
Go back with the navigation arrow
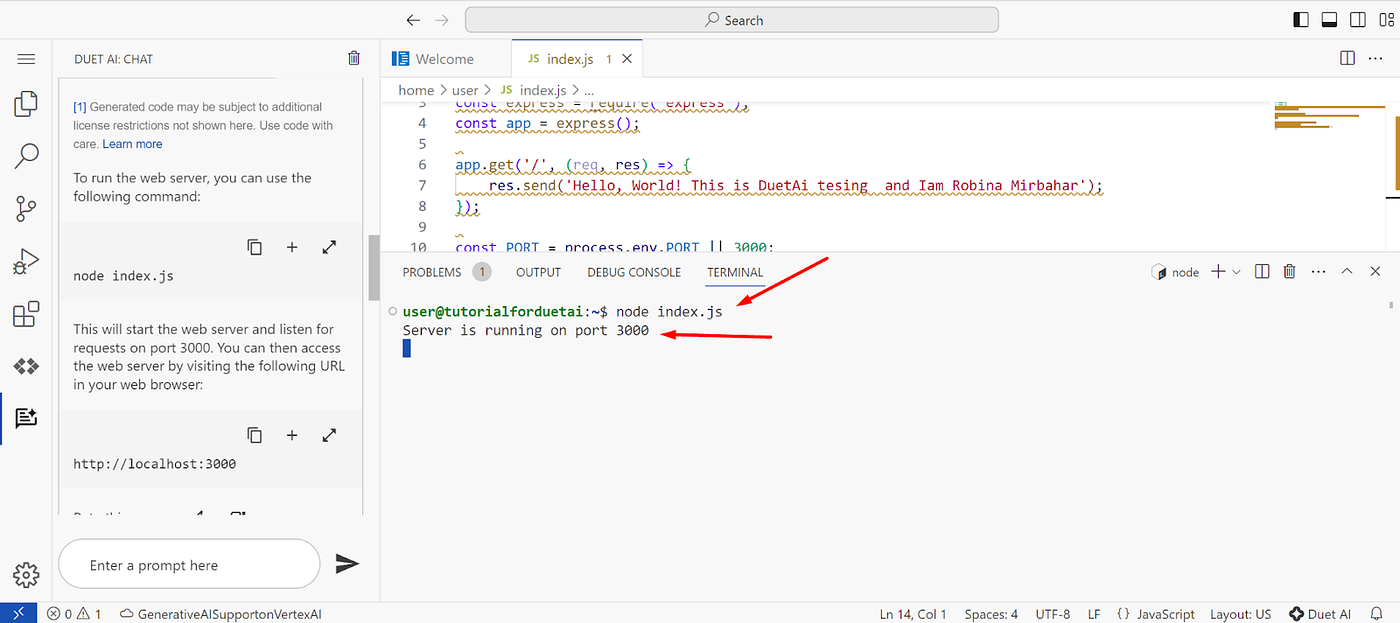tap(413, 20)
